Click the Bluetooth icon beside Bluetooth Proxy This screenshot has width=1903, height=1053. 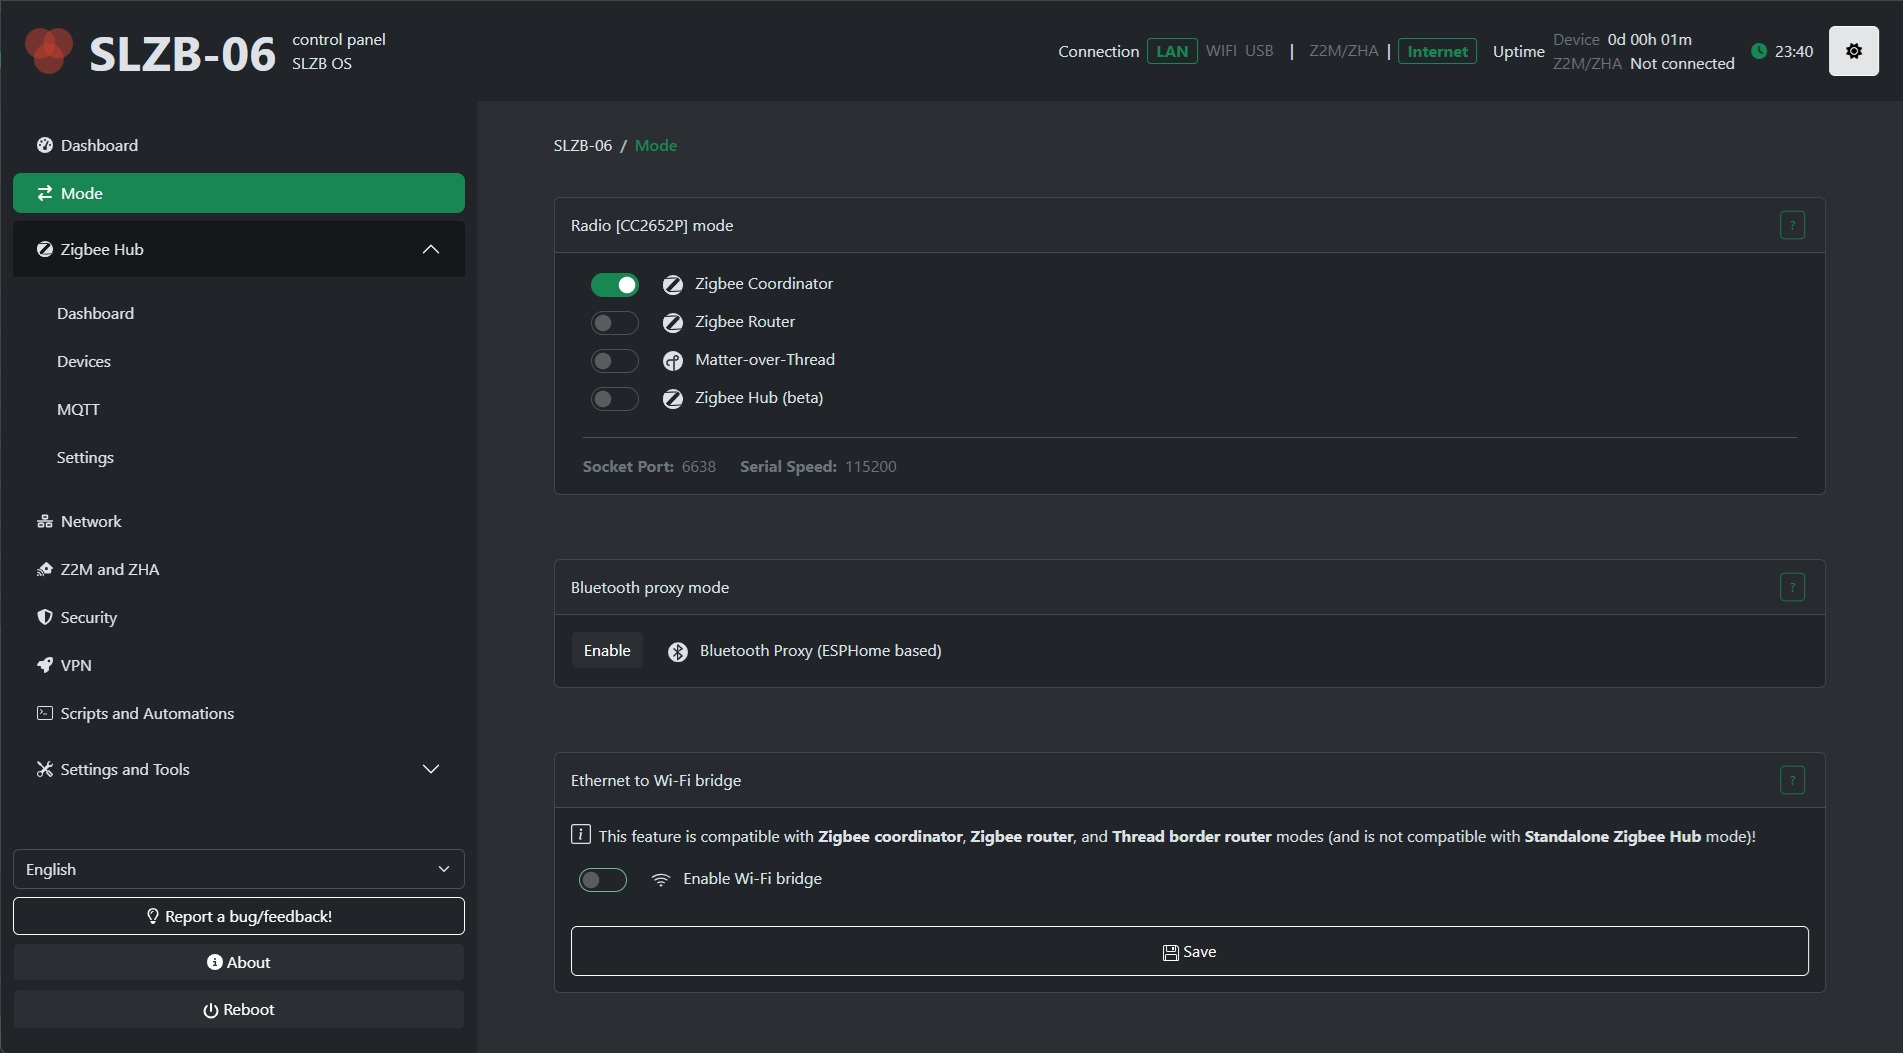coord(677,652)
